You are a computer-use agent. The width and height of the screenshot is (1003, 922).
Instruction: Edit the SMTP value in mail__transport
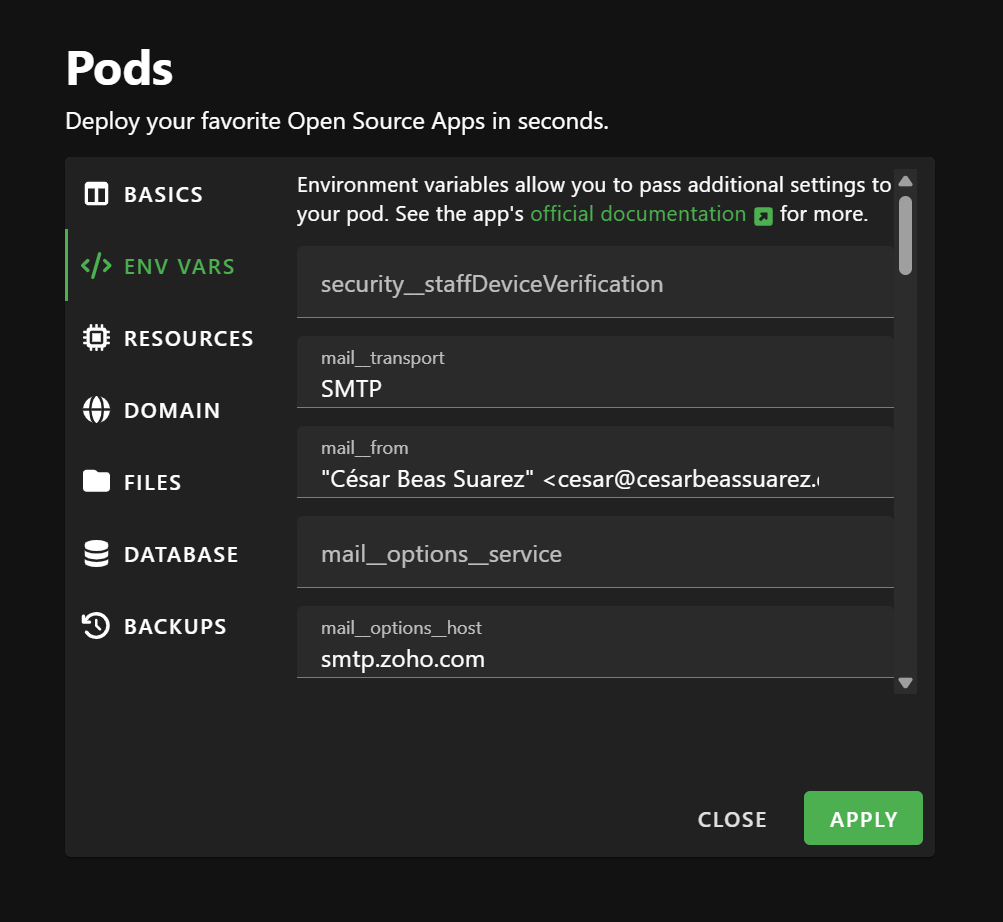point(595,388)
